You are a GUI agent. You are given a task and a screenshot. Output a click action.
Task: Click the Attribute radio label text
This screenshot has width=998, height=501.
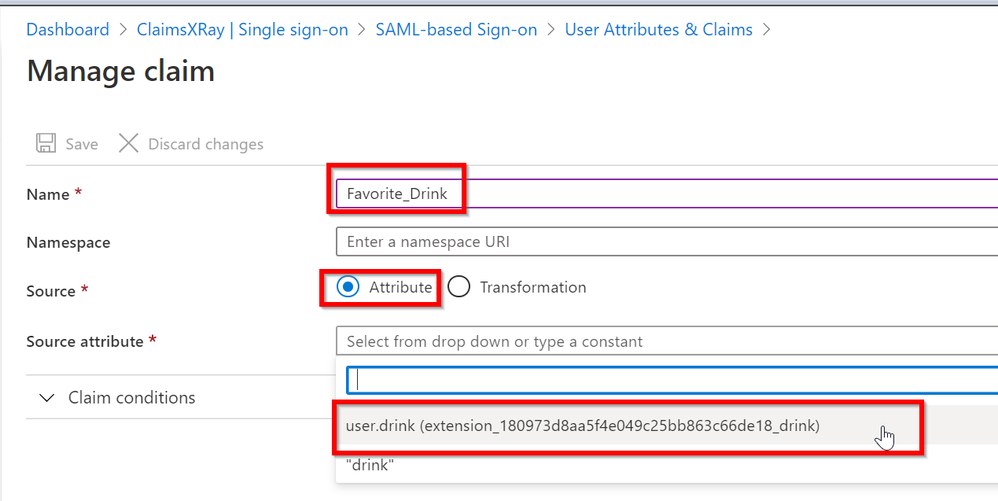[x=400, y=287]
